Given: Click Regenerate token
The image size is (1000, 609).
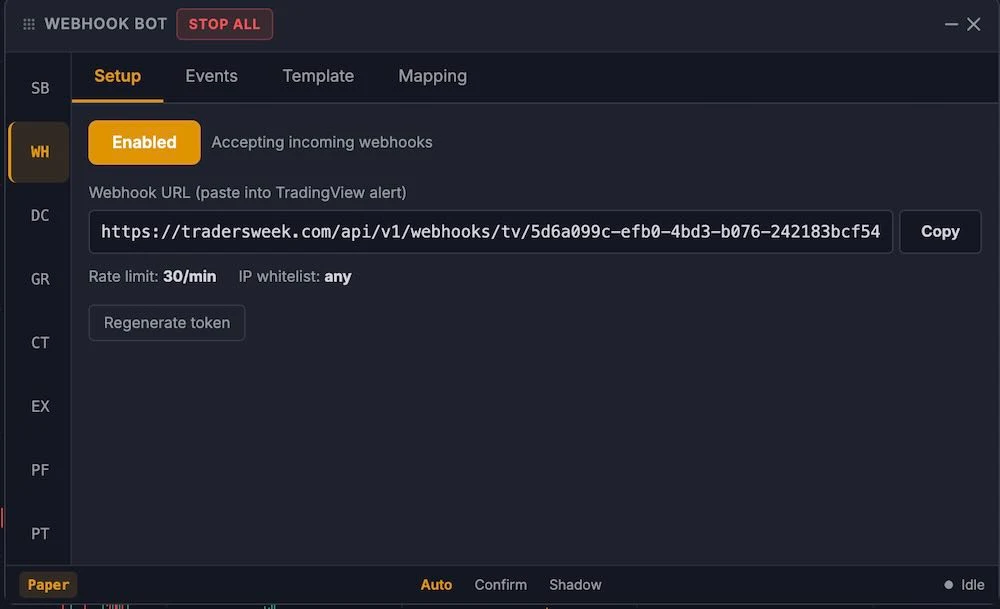Looking at the screenshot, I should point(167,323).
